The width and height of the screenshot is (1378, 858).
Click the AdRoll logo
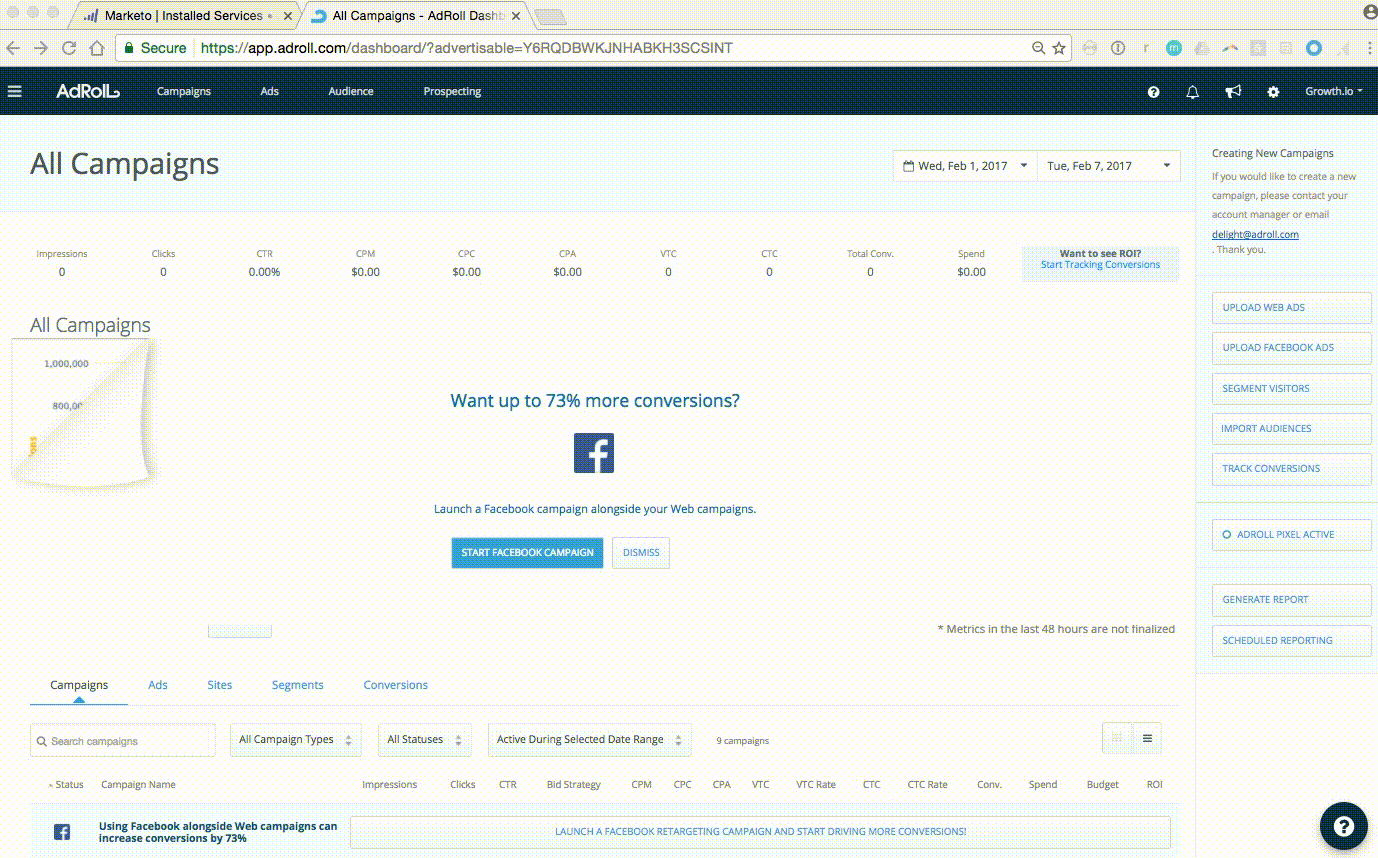[88, 91]
